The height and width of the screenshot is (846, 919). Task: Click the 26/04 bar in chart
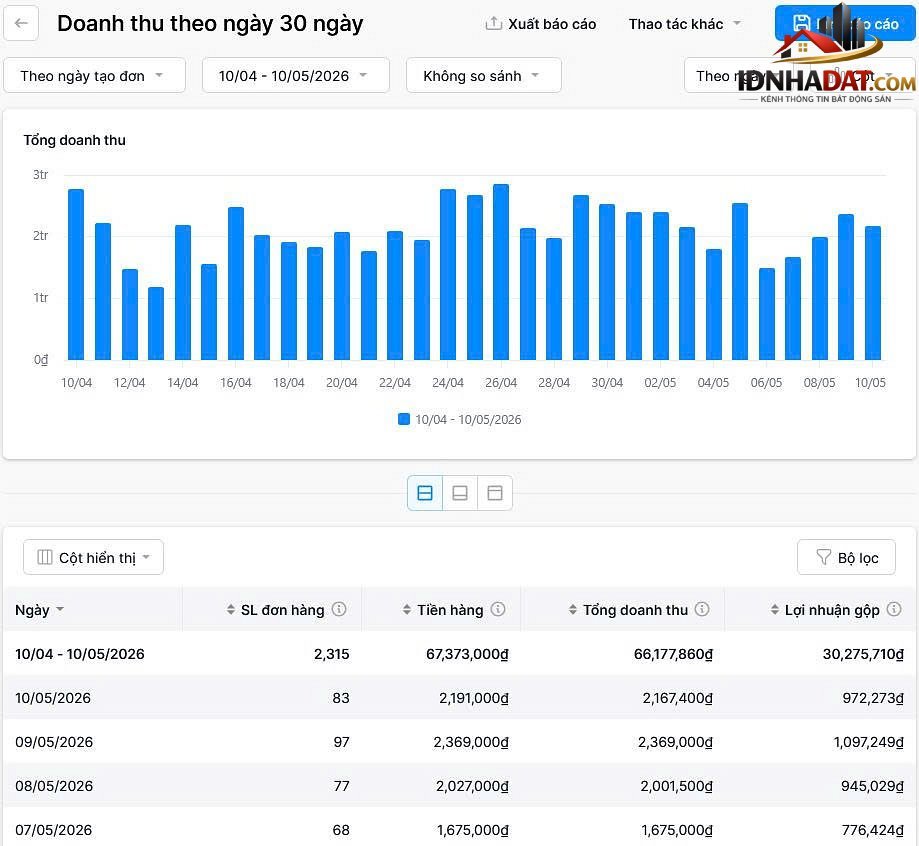501,272
